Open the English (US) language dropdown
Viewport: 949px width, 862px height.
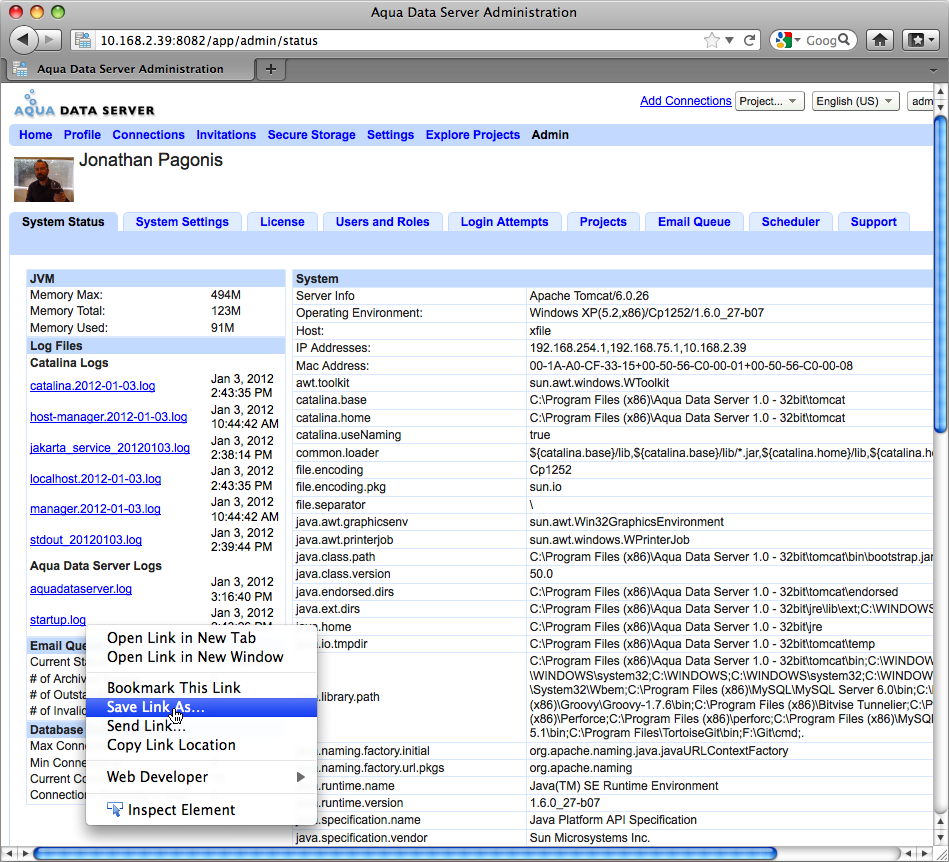click(x=855, y=101)
